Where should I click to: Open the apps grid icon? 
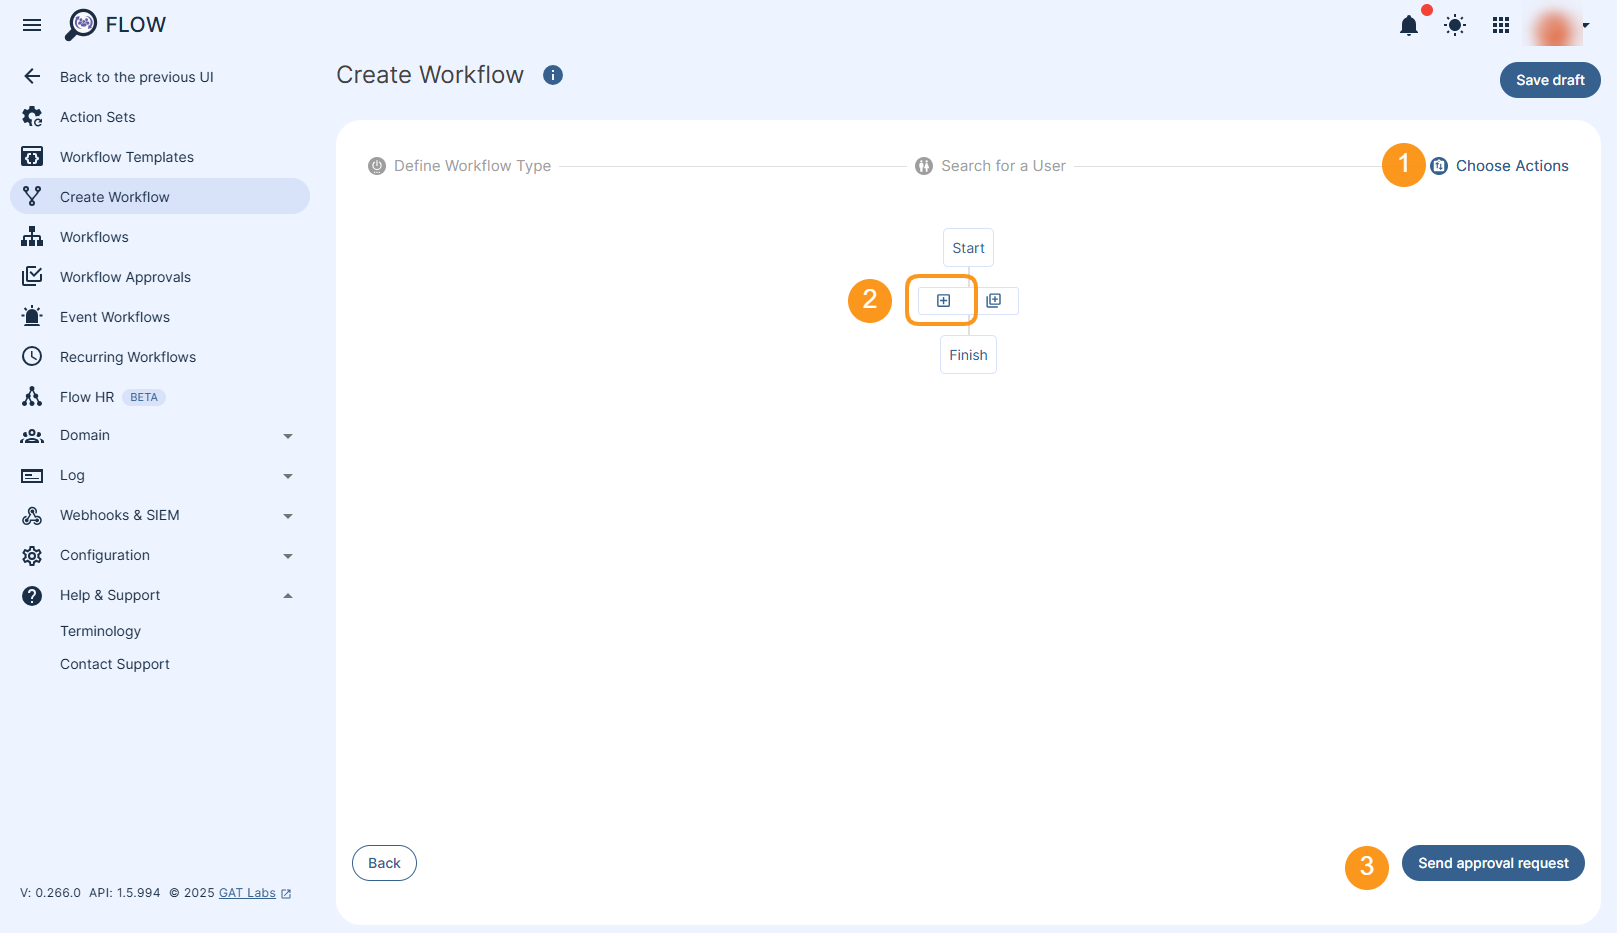tap(1500, 25)
